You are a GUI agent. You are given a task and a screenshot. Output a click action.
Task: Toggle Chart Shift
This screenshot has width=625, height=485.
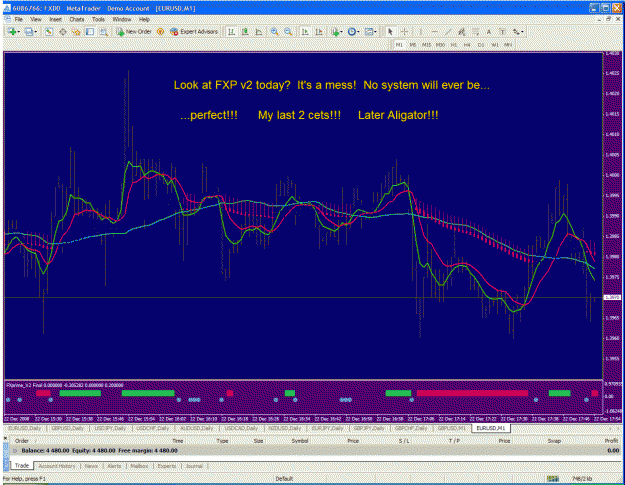pos(319,32)
